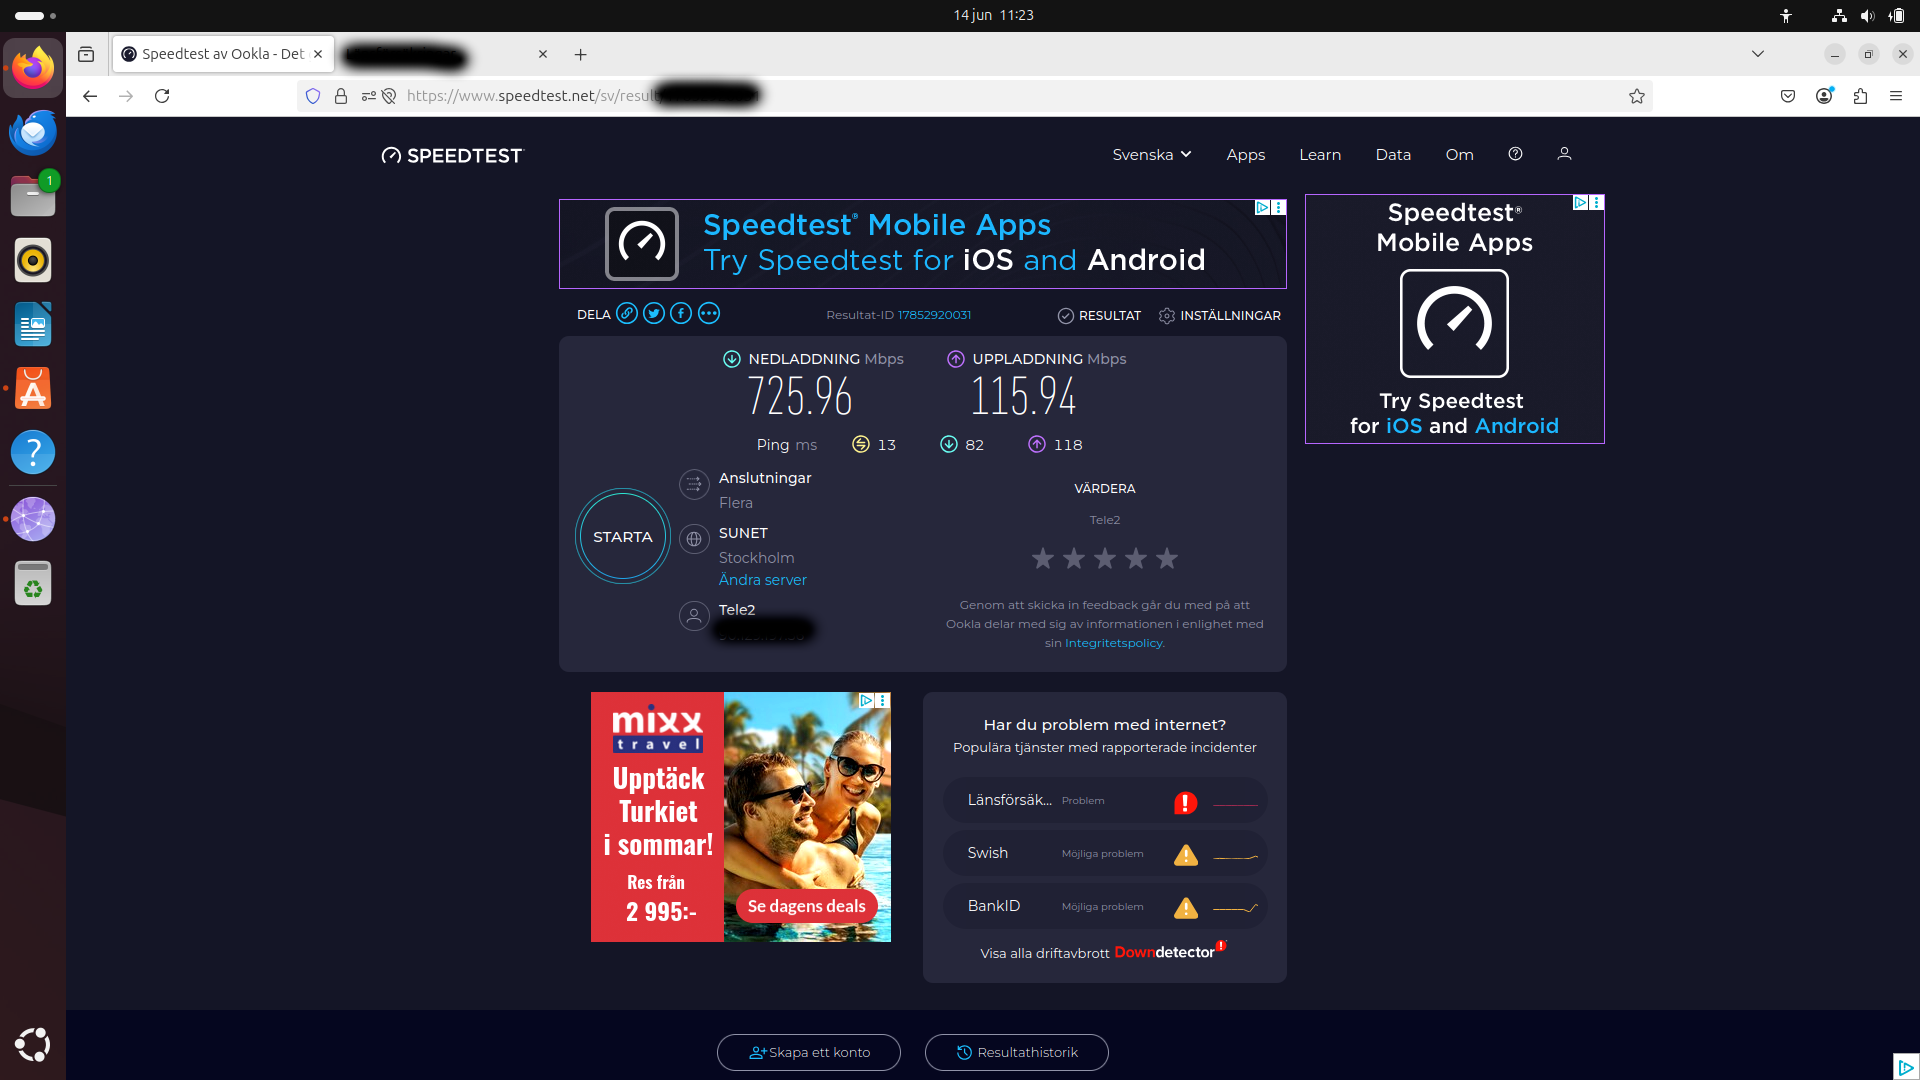Image resolution: width=1920 pixels, height=1080 pixels.
Task: Open tracking protection shield
Action: coord(313,96)
